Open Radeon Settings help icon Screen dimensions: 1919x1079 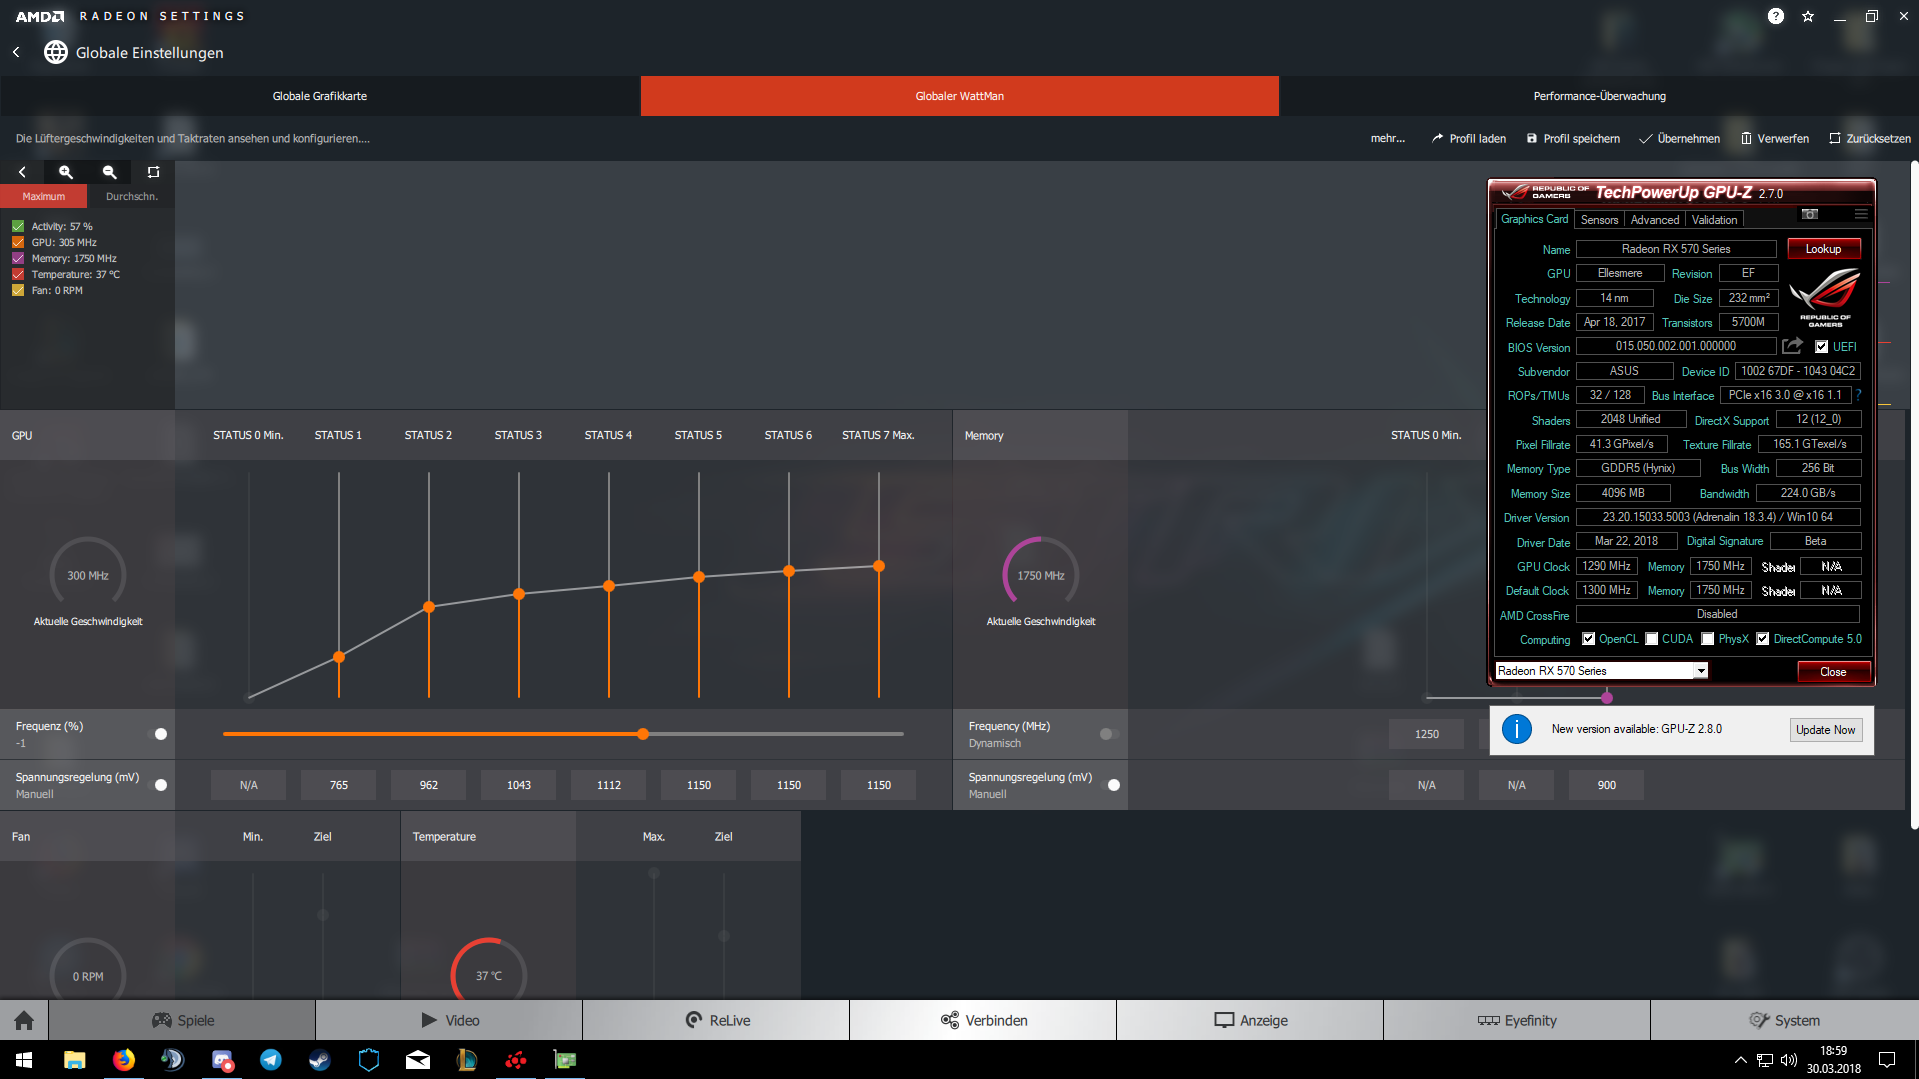pyautogui.click(x=1775, y=16)
